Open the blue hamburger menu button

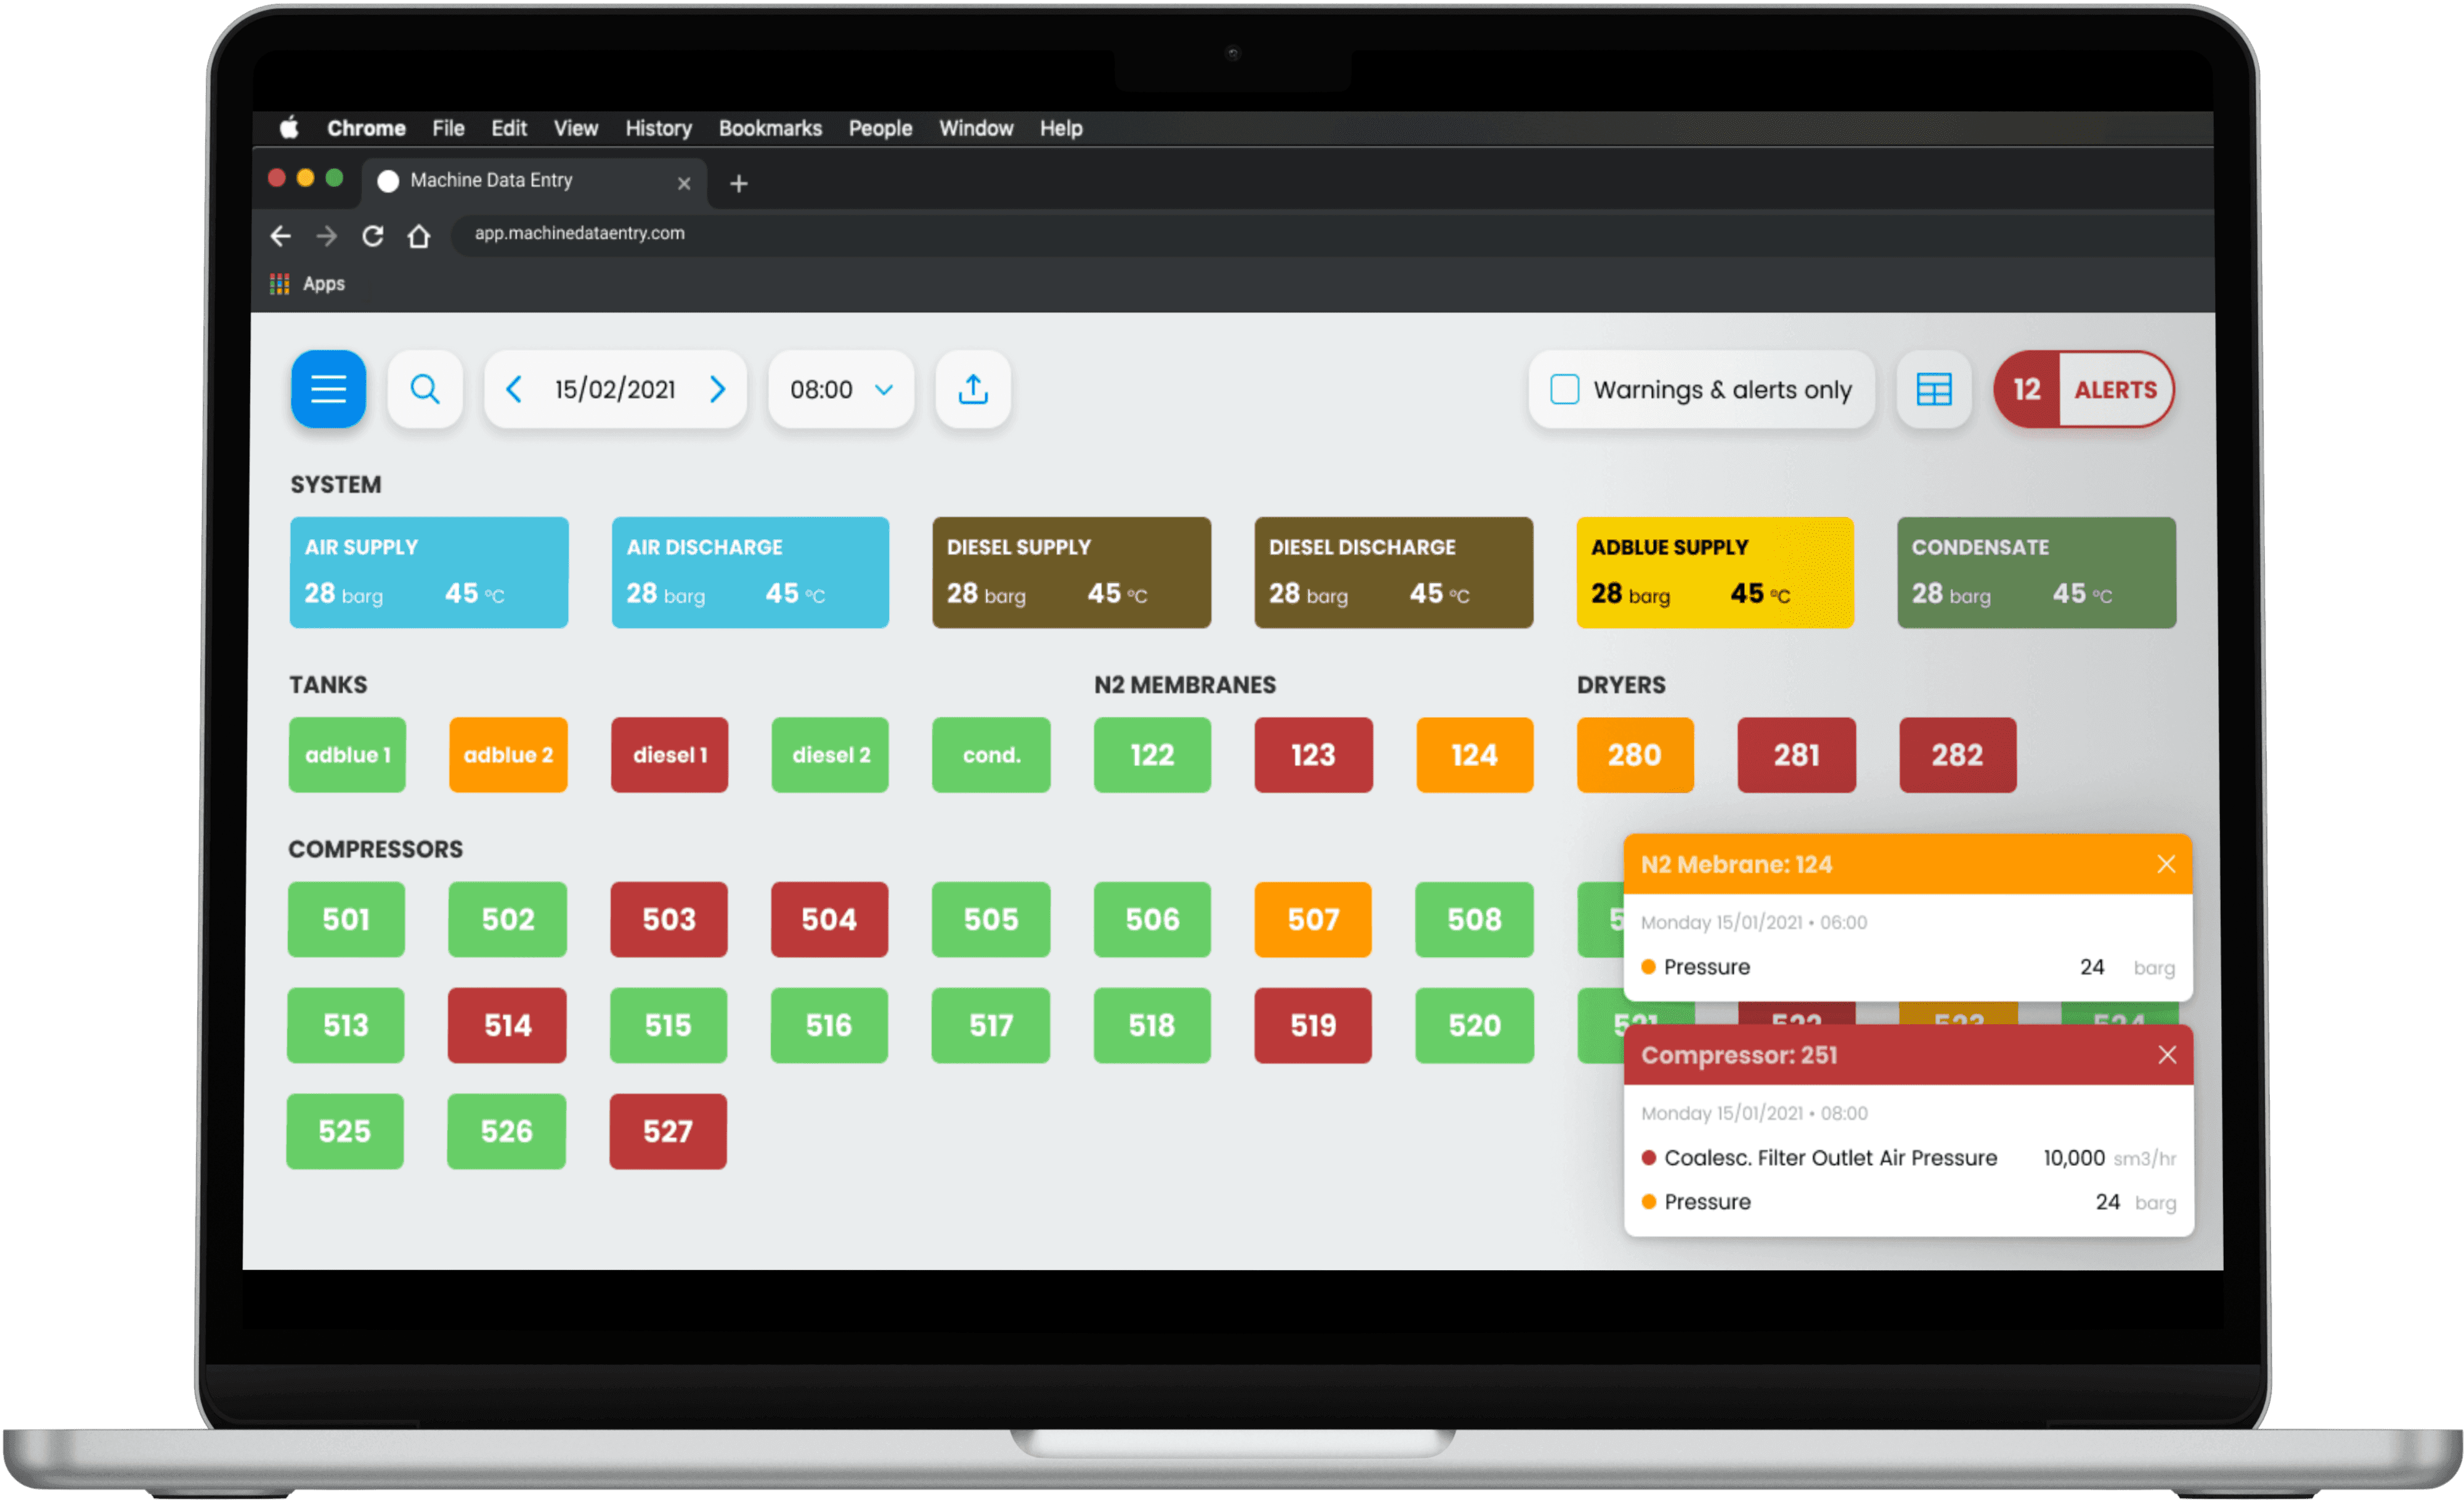tap(328, 389)
